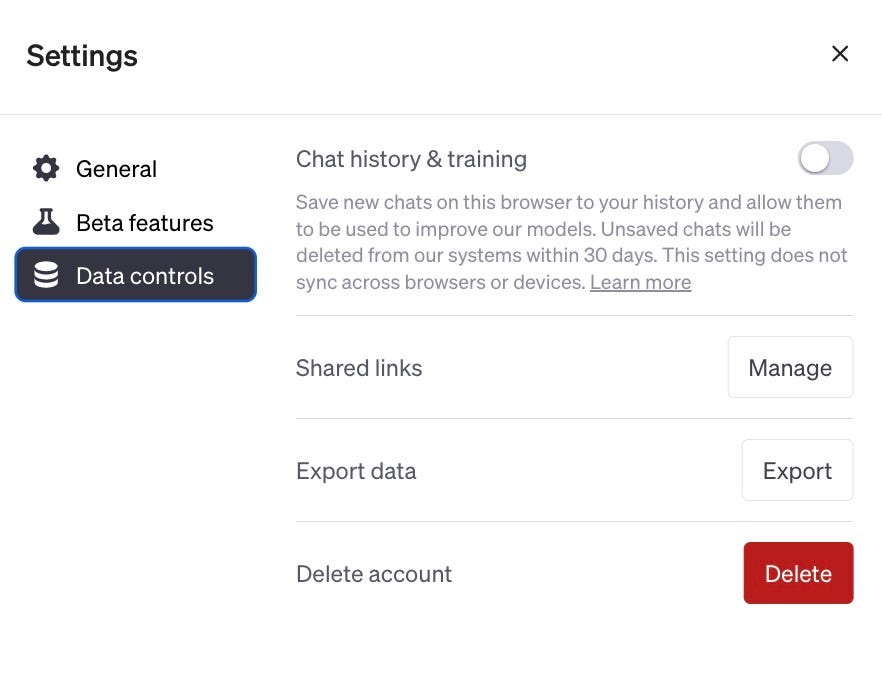
Task: Click the Chat history & training label
Action: click(x=411, y=159)
